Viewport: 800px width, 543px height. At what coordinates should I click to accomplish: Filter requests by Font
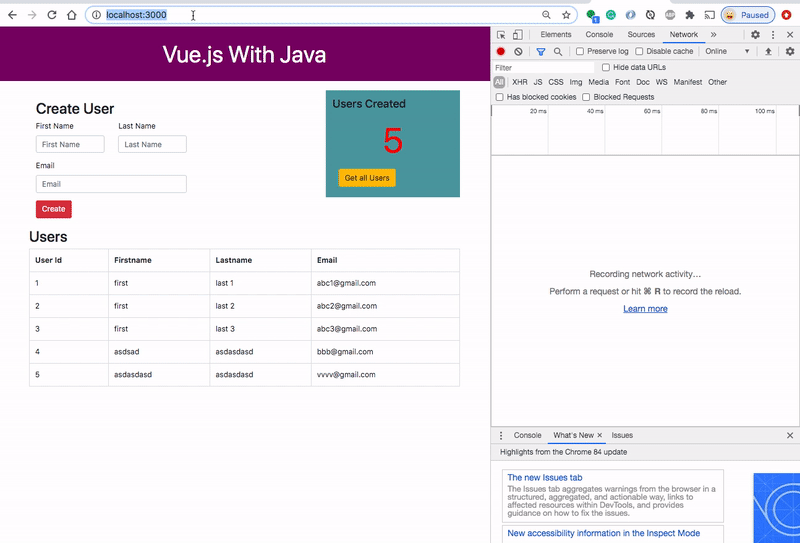(x=622, y=82)
